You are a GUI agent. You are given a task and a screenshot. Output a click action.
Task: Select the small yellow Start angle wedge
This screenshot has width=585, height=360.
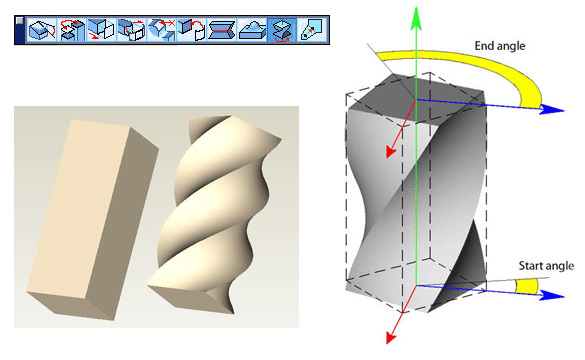click(526, 287)
